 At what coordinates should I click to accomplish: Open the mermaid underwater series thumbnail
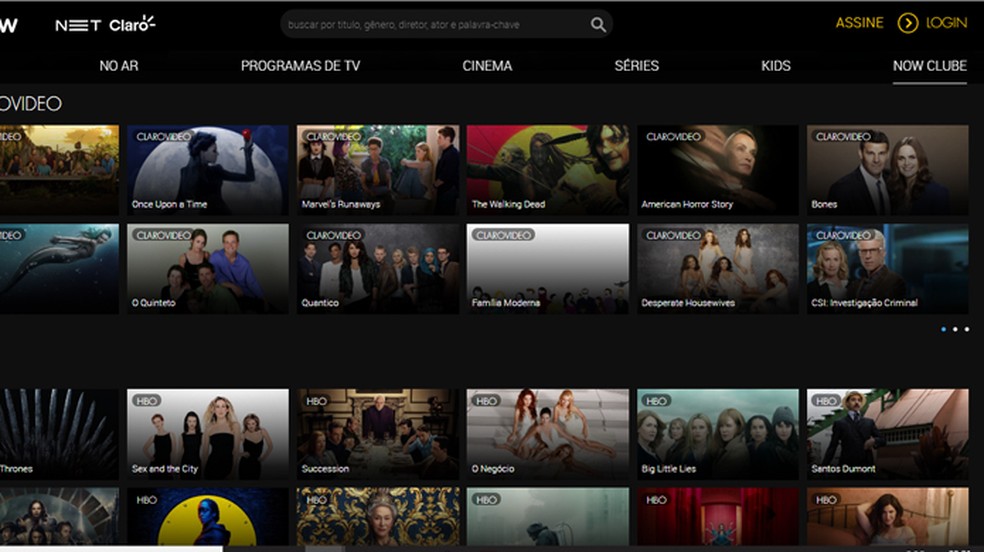[59, 268]
